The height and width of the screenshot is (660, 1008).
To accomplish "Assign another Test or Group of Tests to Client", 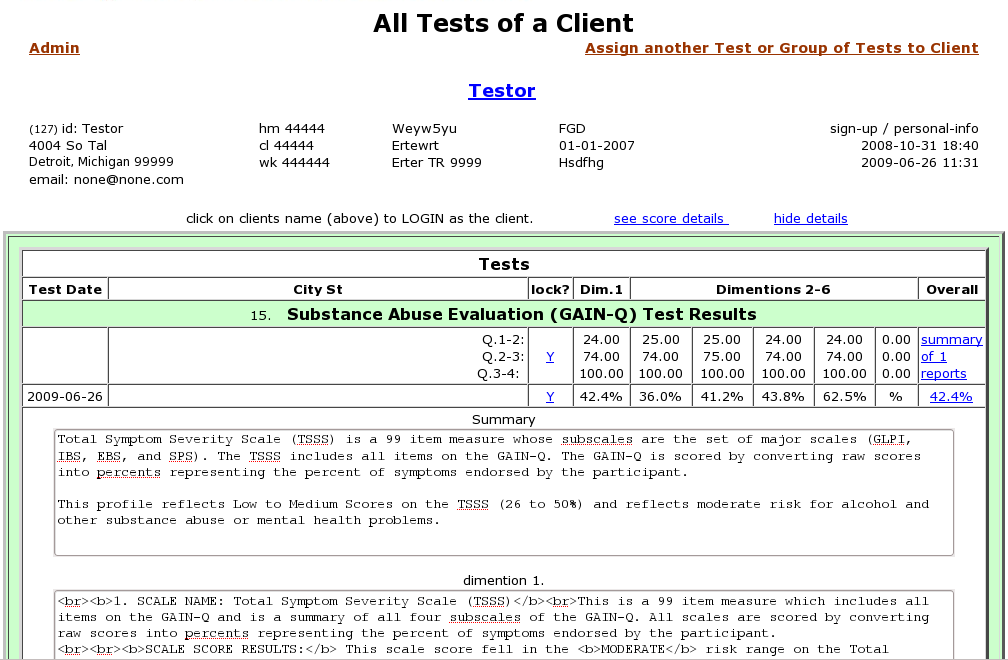I will tap(782, 48).
